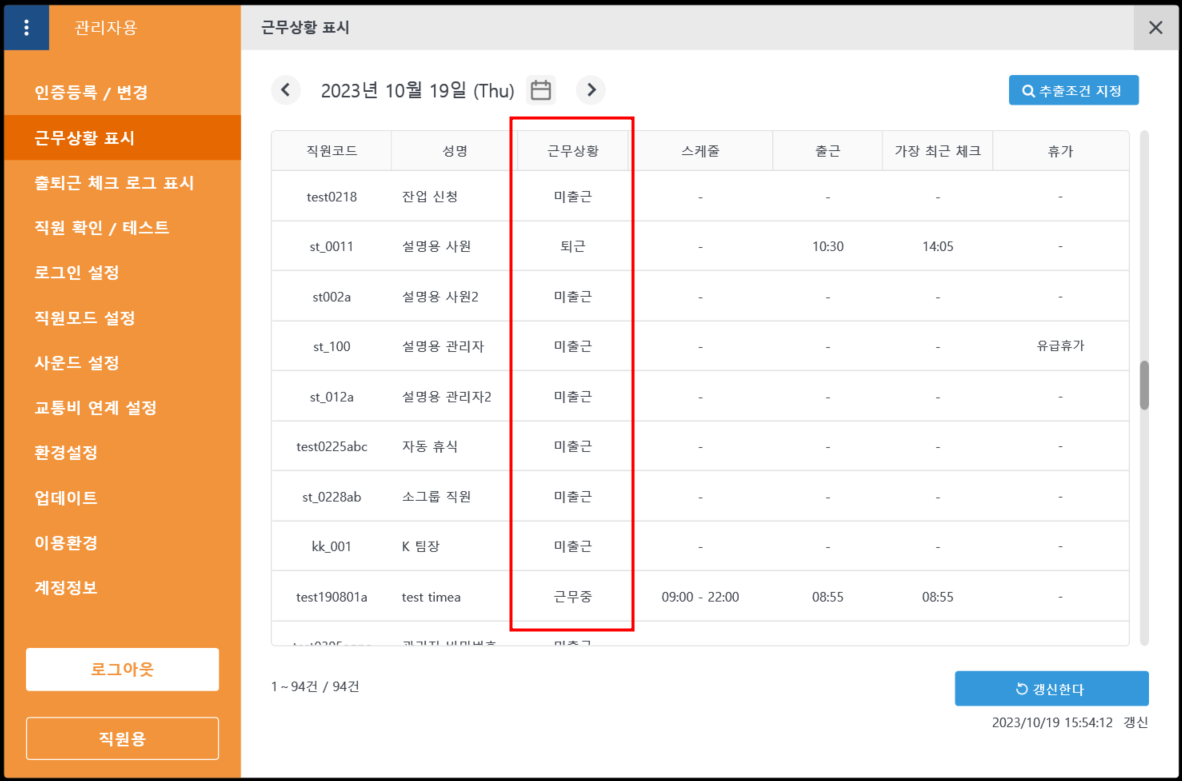Open 환경설정 in sidebar

point(66,453)
